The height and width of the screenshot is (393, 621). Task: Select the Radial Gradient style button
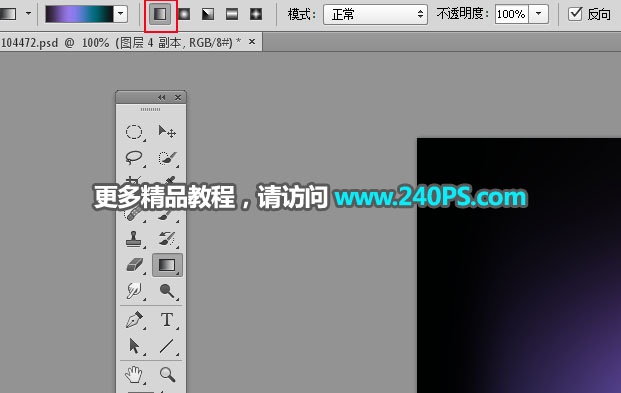click(x=184, y=15)
